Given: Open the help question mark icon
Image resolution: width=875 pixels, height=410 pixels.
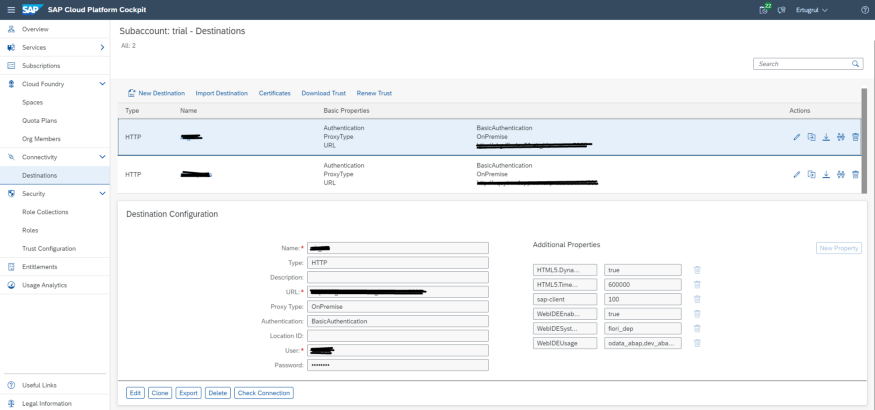Looking at the screenshot, I should 864,10.
